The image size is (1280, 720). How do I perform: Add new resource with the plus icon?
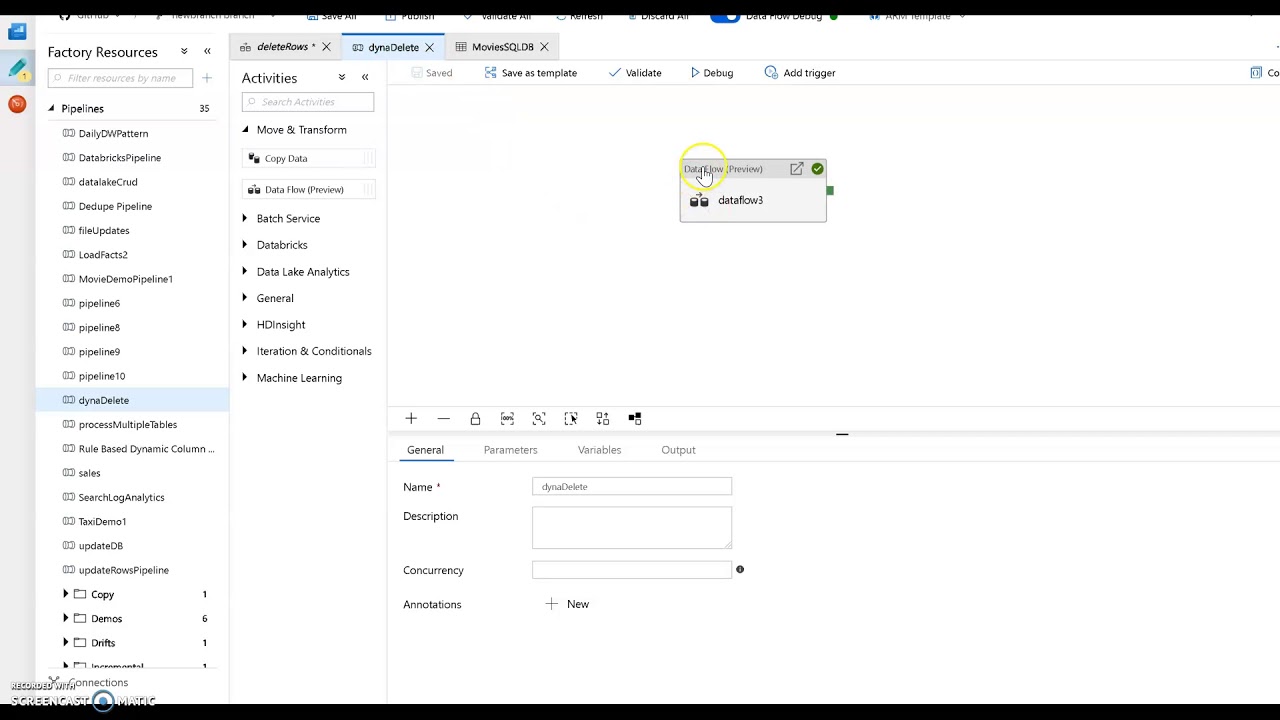[x=207, y=78]
